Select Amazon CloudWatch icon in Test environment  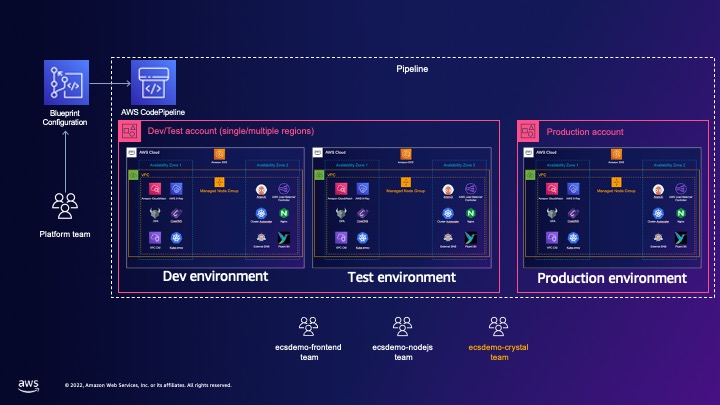[x=341, y=189]
